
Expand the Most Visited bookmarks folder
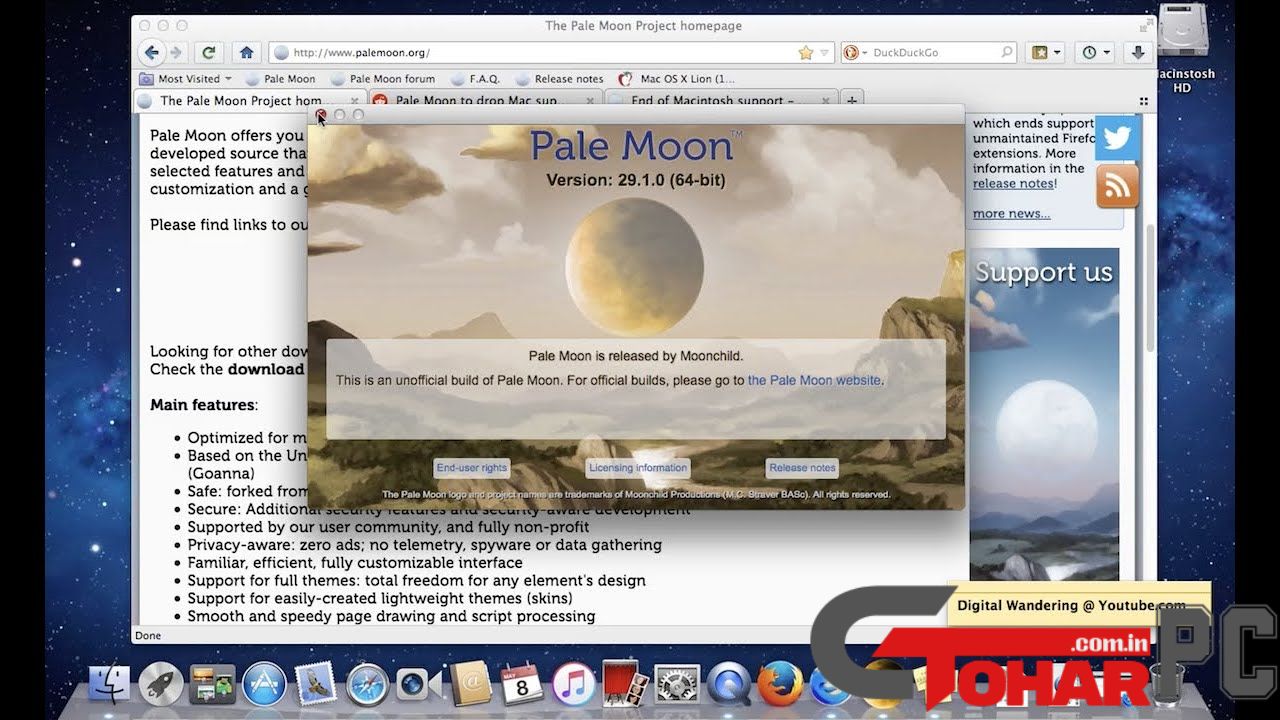click(185, 78)
